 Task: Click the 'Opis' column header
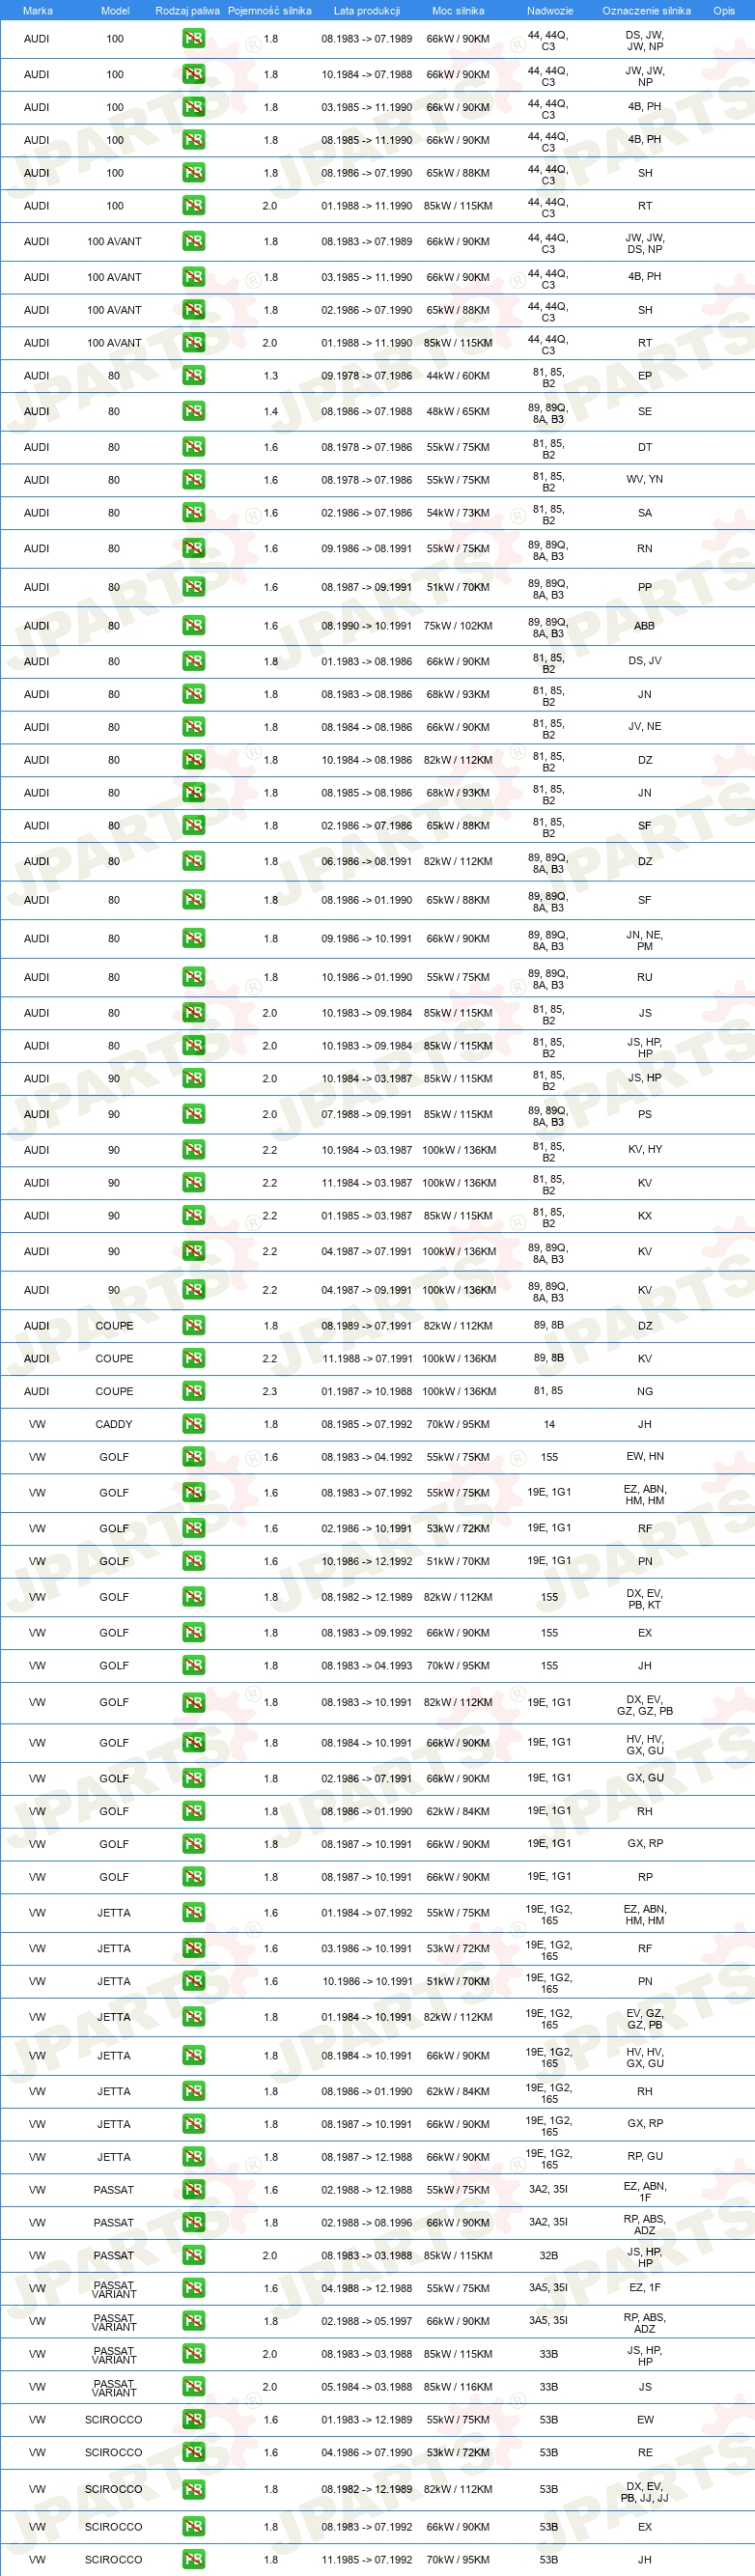(724, 11)
